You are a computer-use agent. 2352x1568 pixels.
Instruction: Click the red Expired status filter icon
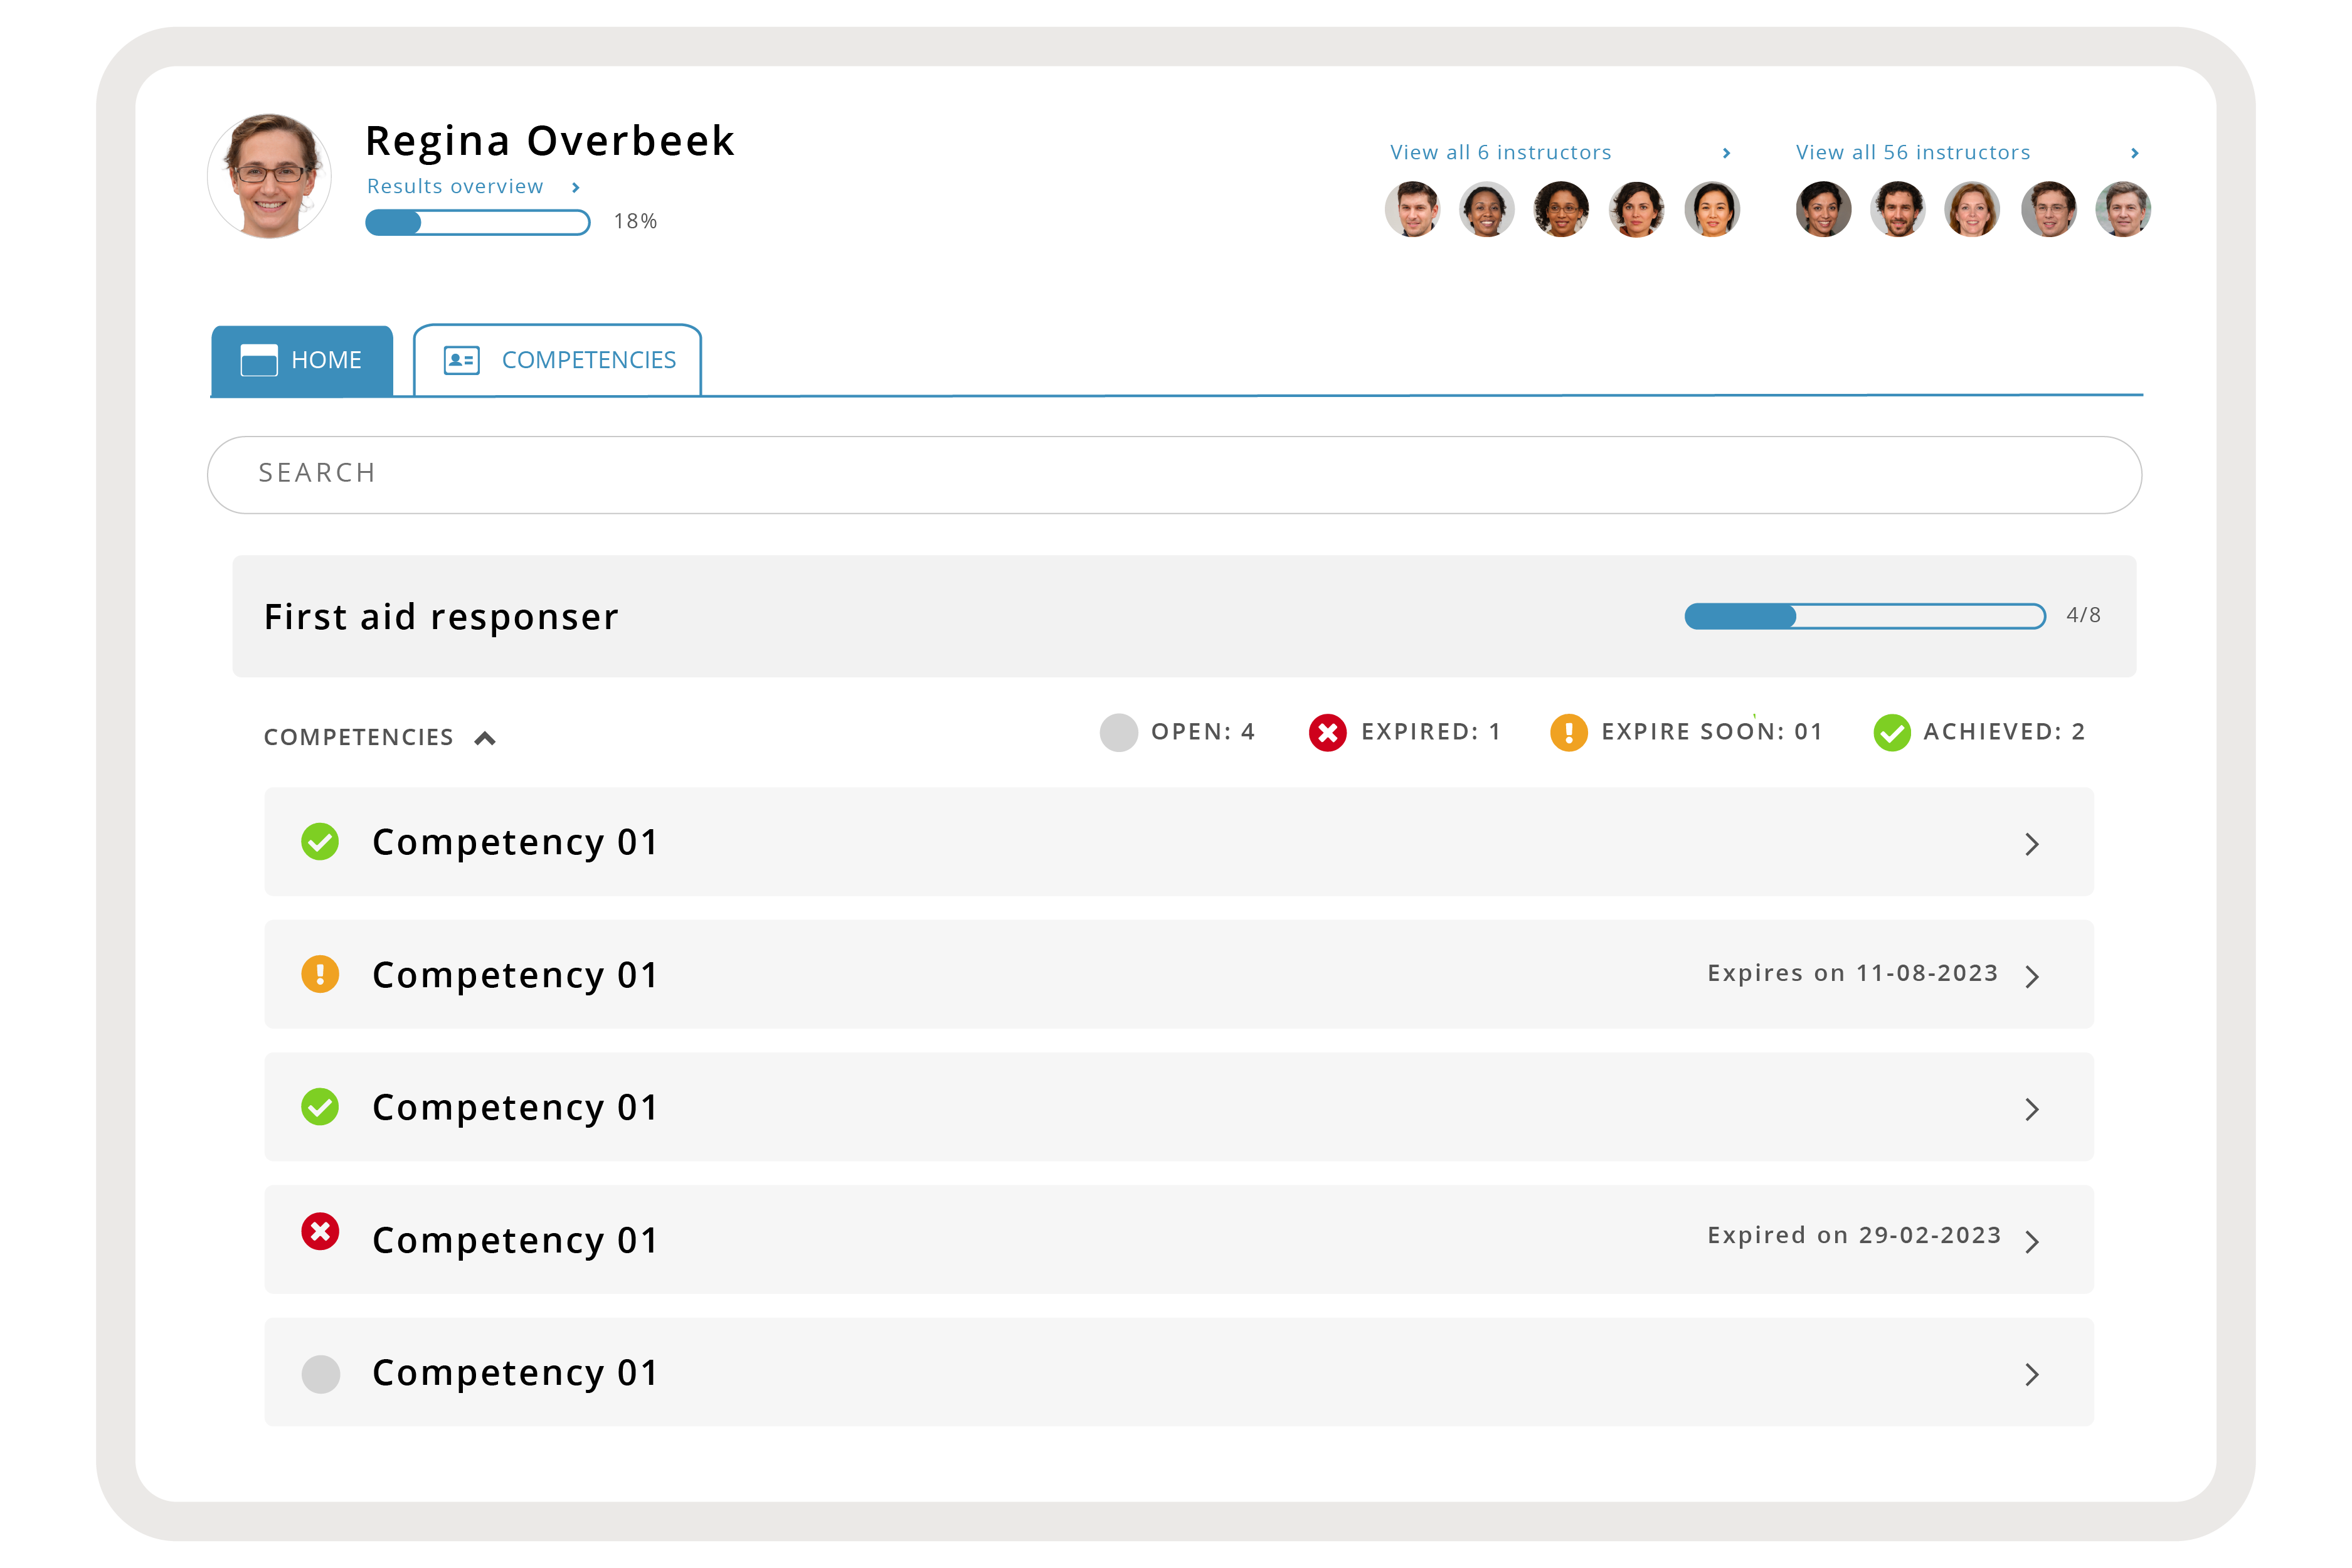click(1327, 733)
